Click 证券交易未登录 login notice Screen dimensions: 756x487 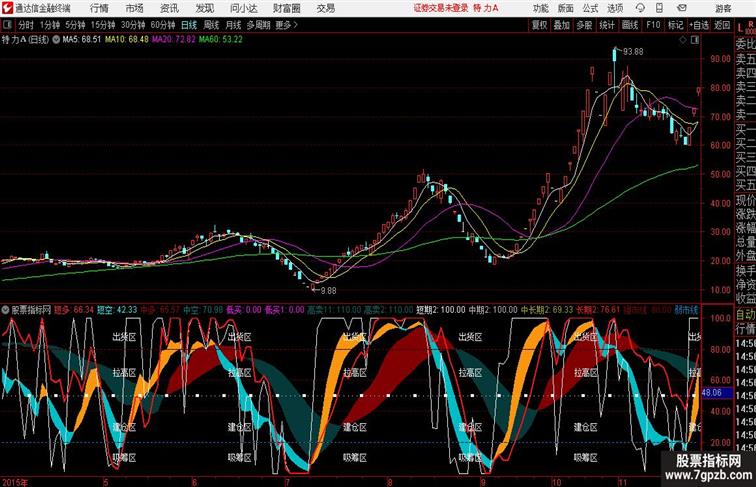(441, 8)
